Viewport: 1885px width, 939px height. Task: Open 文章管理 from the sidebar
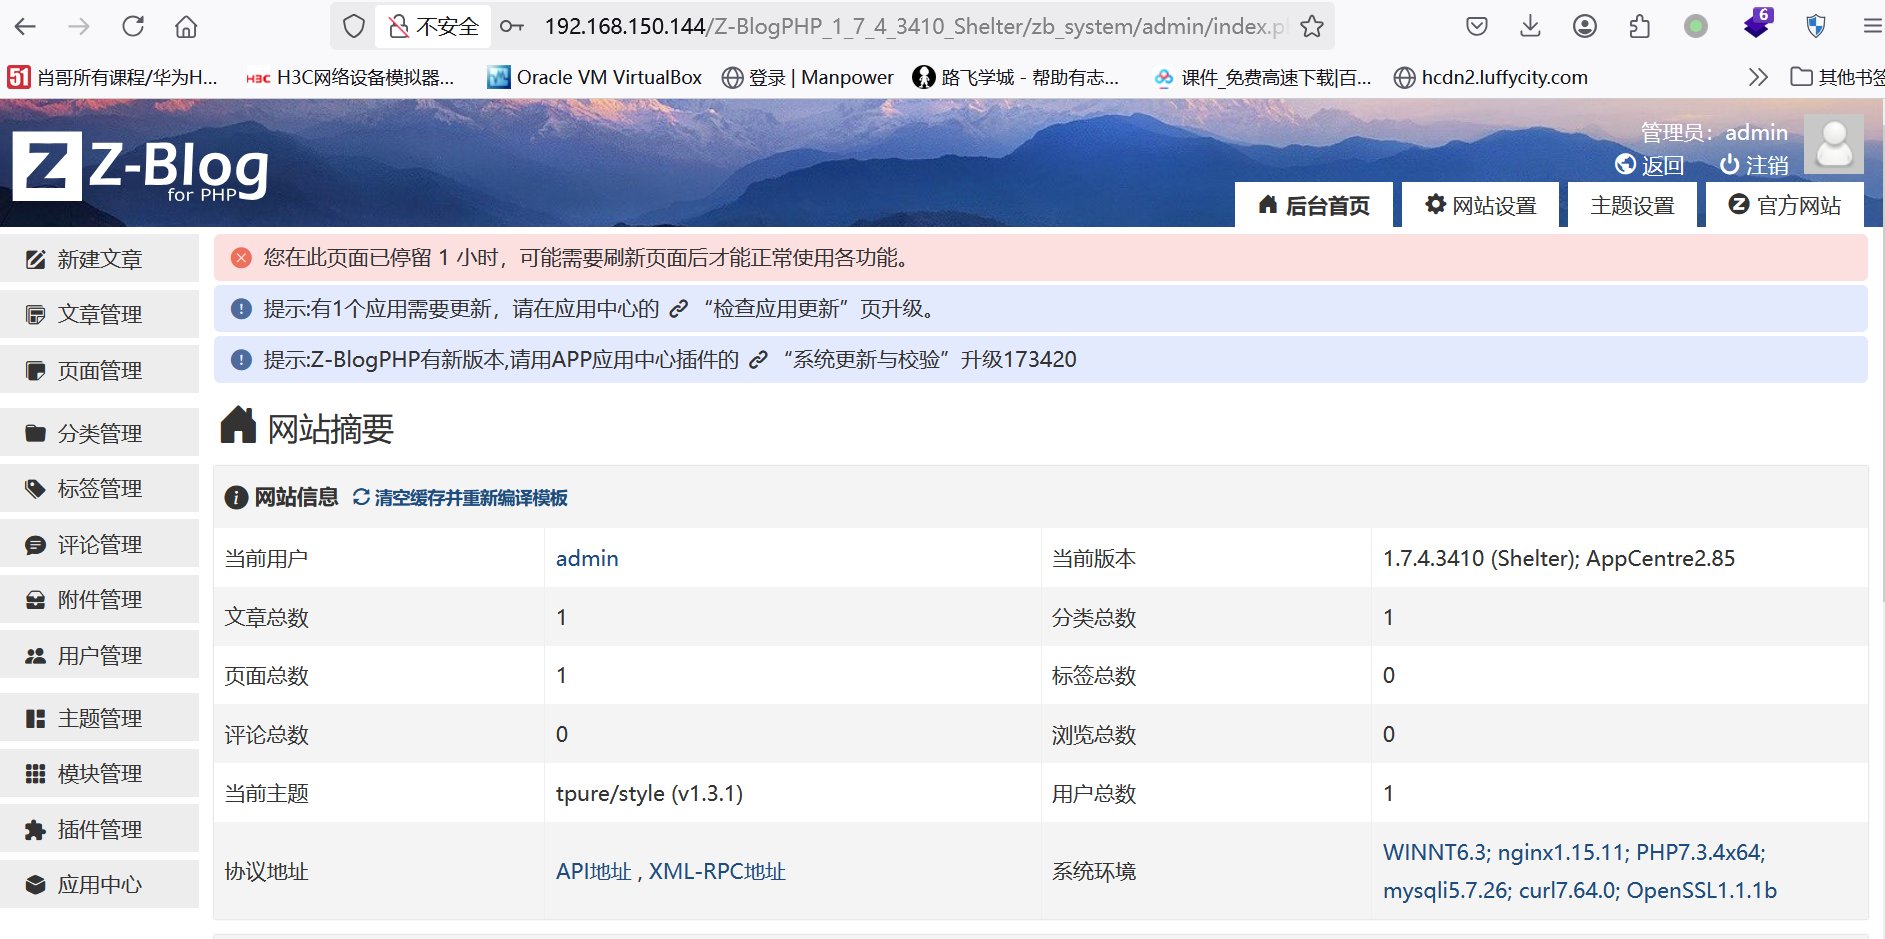[99, 315]
